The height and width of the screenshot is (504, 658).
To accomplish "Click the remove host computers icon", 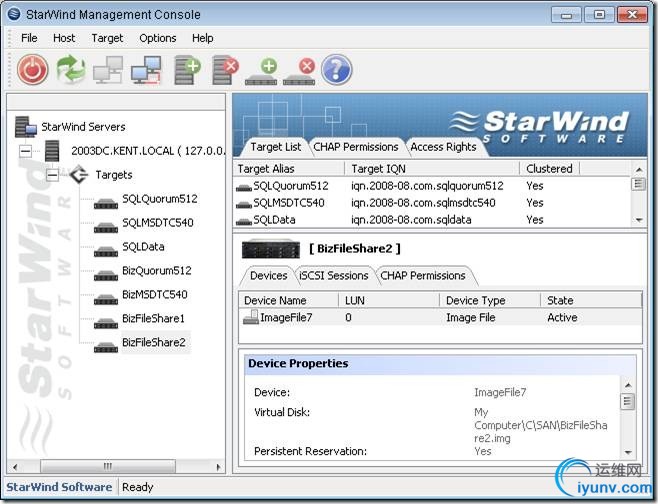I will point(146,70).
